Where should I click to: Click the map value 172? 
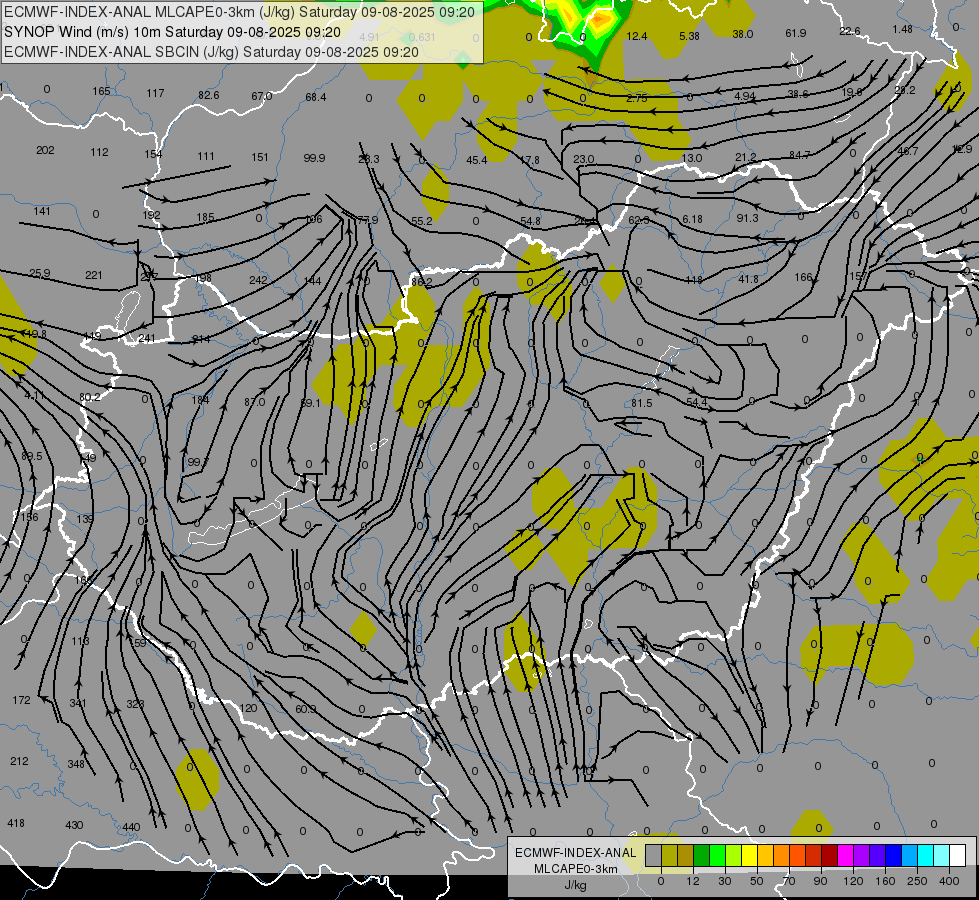(21, 700)
